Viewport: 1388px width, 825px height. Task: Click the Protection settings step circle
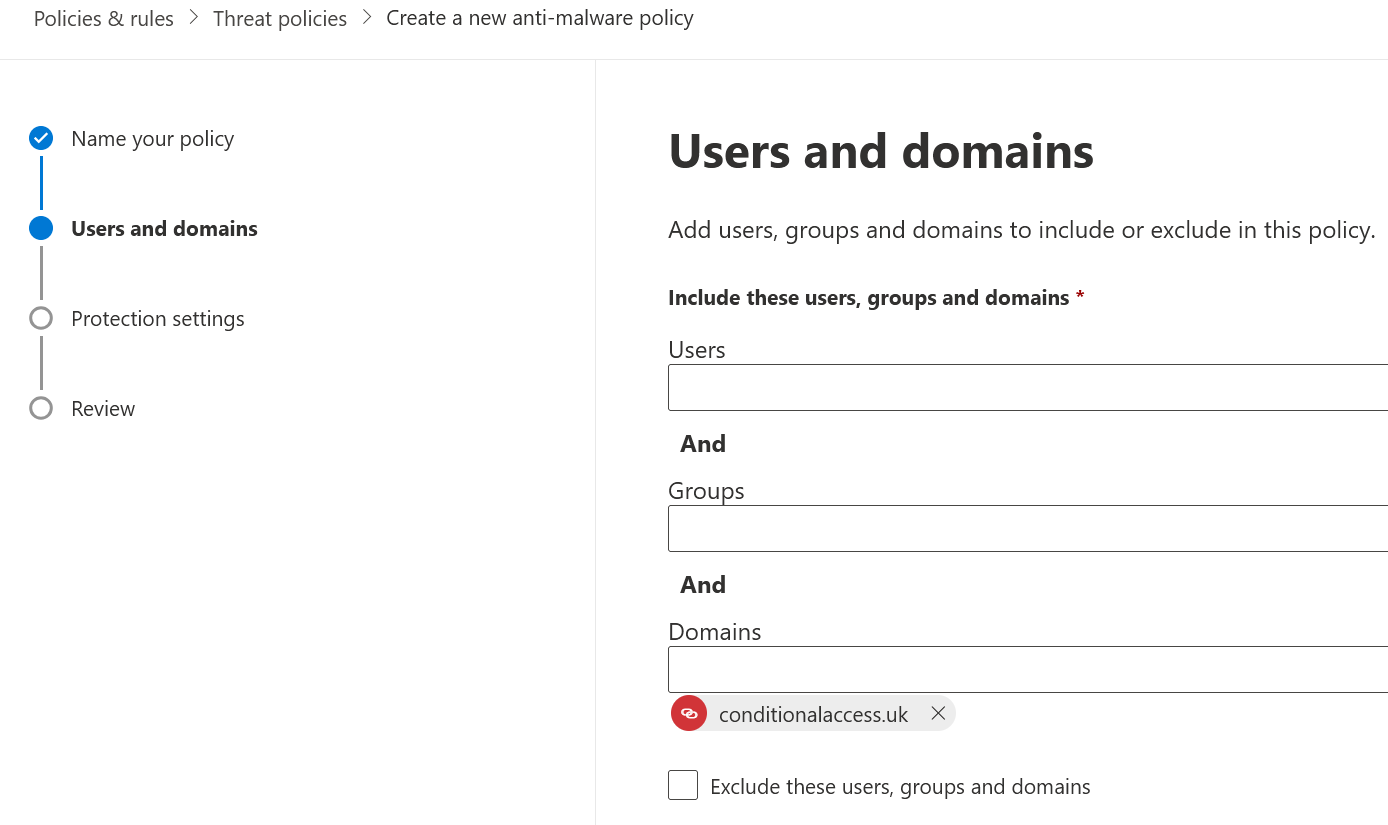[40, 317]
